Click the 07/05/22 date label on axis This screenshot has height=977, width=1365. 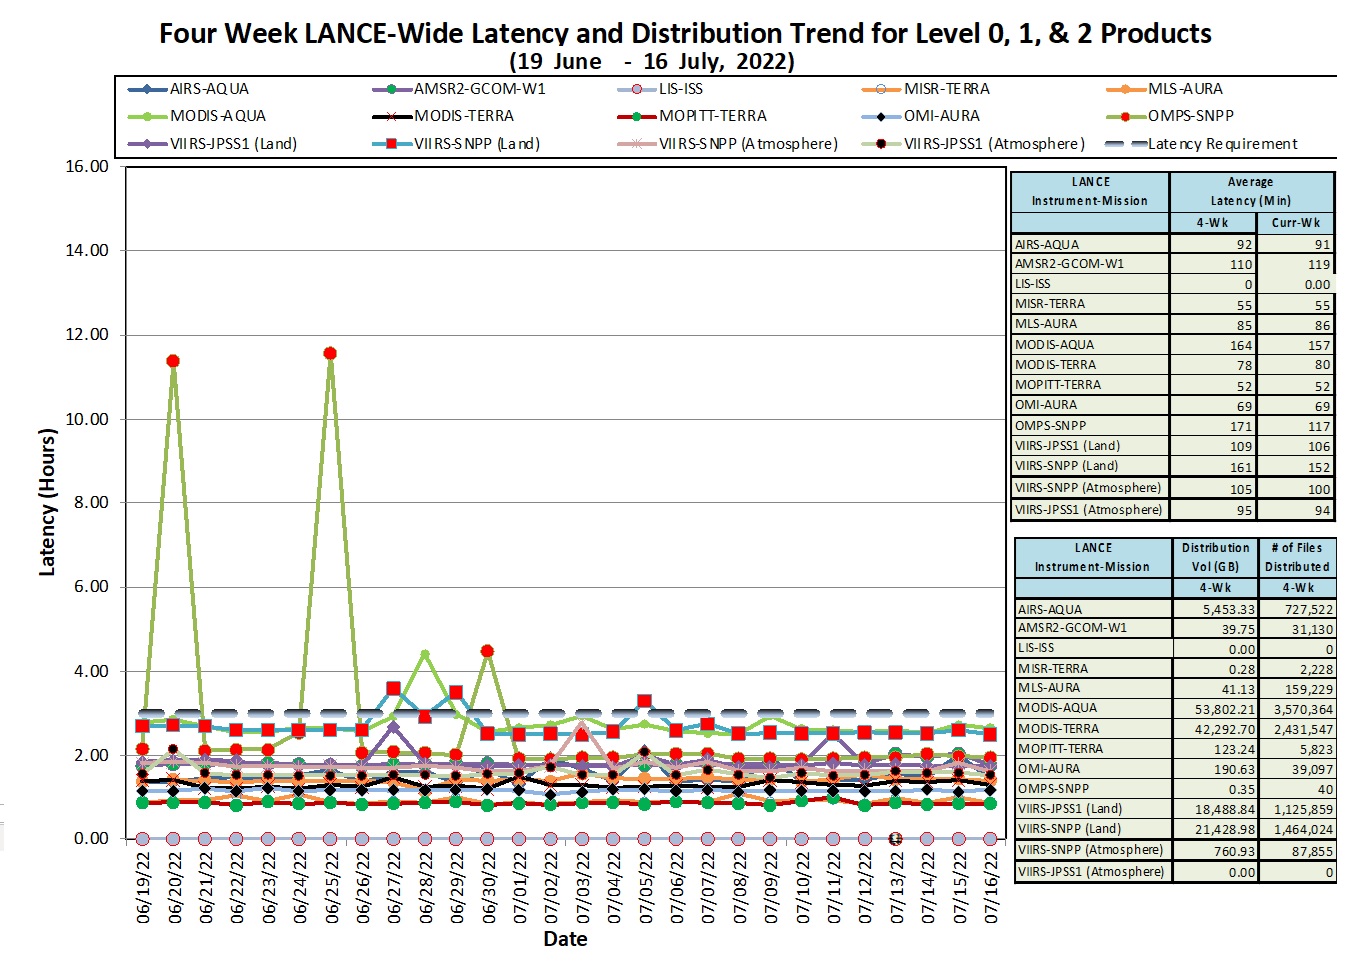pos(646,887)
